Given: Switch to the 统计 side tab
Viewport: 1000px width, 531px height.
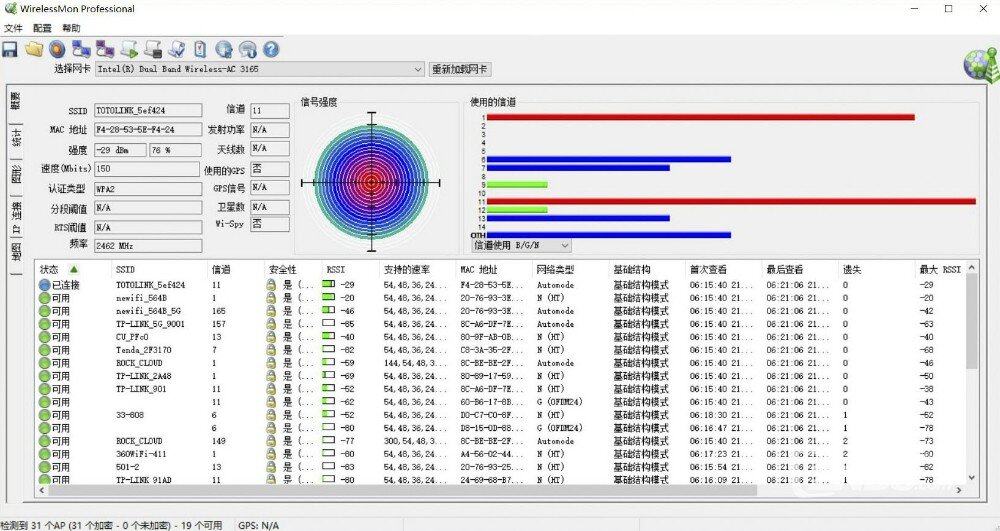Looking at the screenshot, I should coord(15,136).
